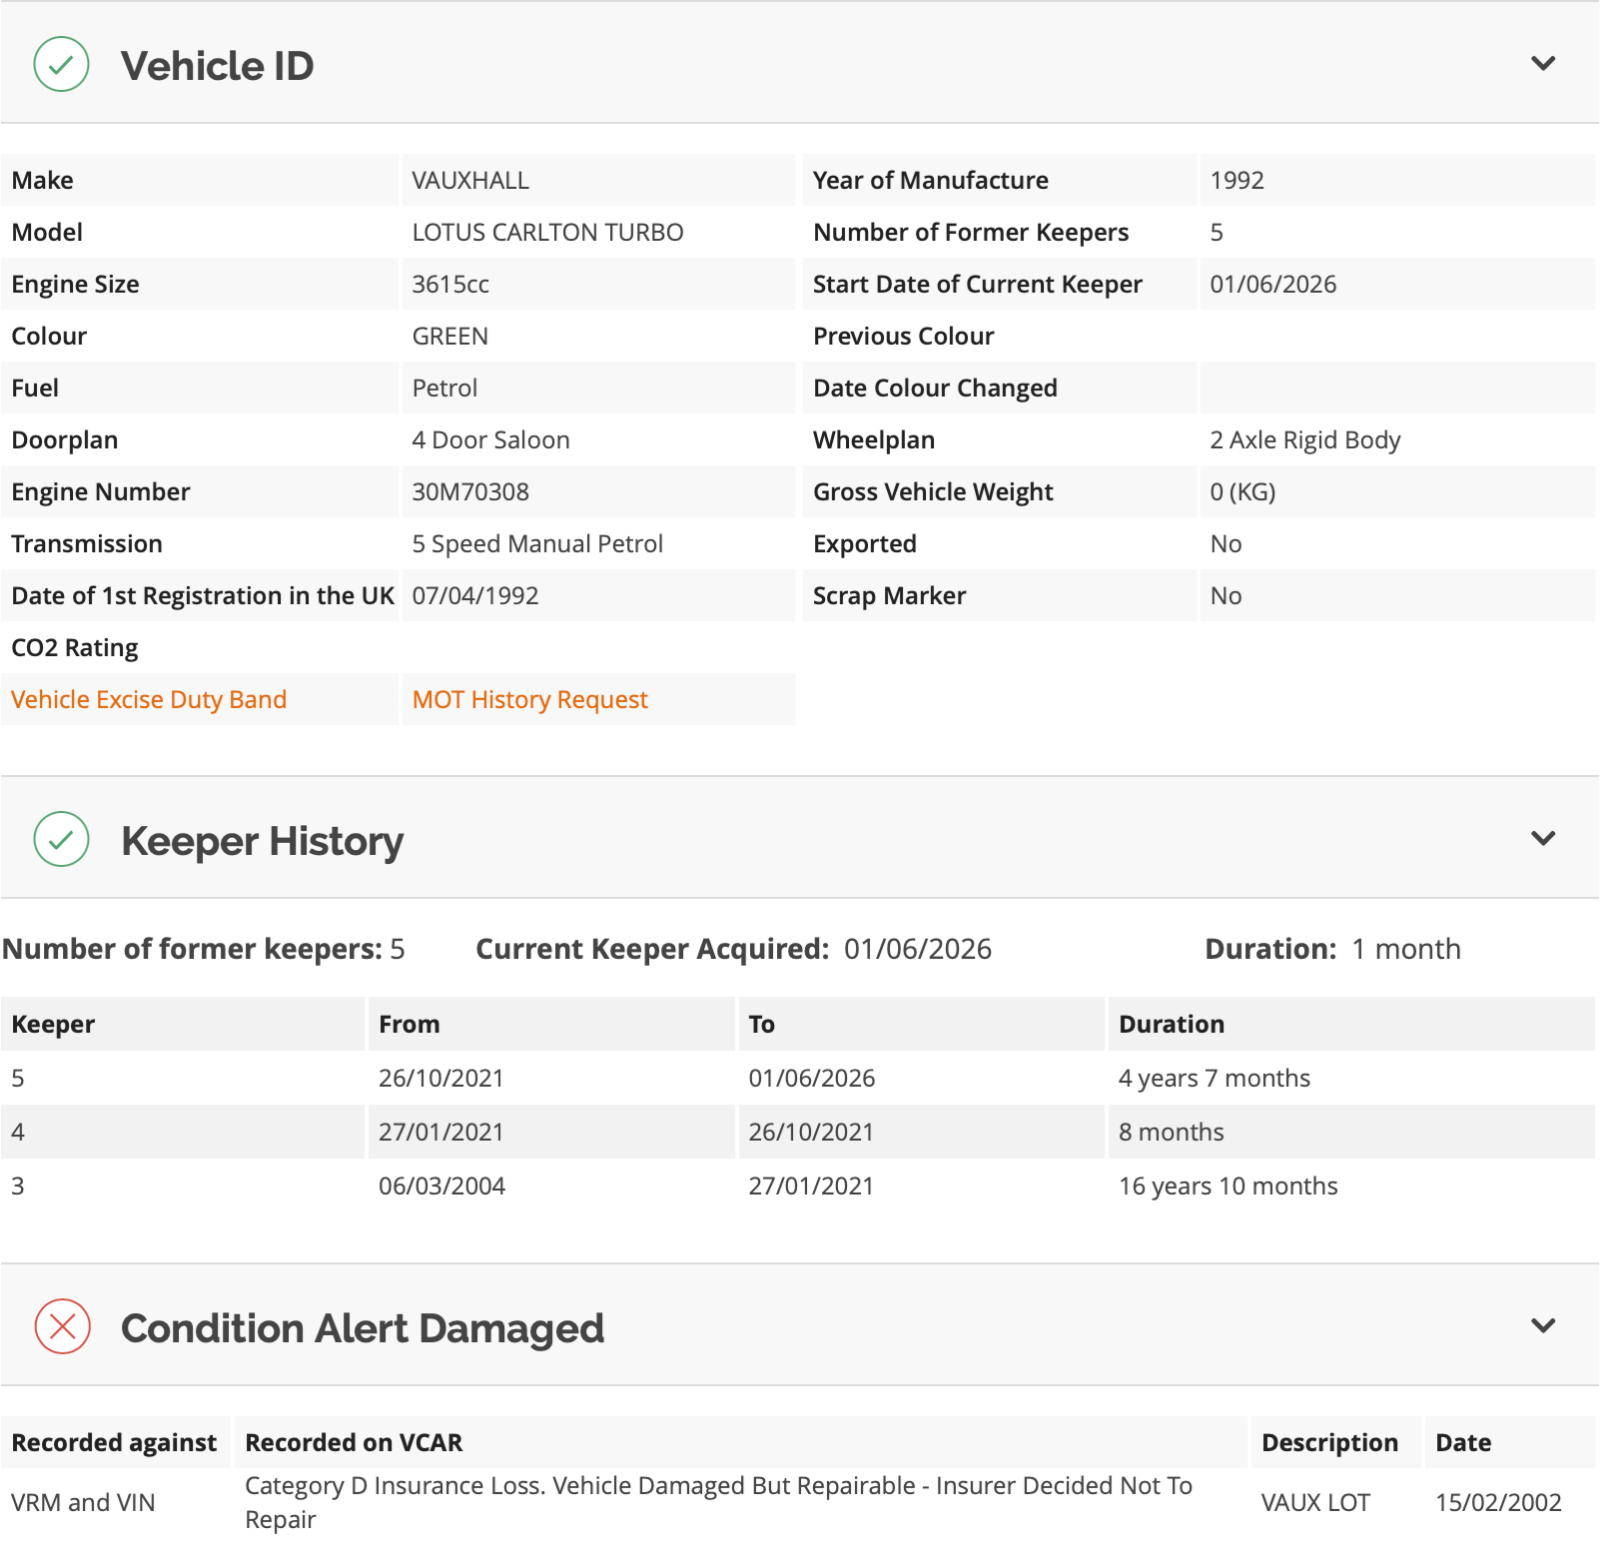Viewport: 1600px width, 1556px height.
Task: Click the Condition Alert Damaged heading
Action: click(x=362, y=1328)
